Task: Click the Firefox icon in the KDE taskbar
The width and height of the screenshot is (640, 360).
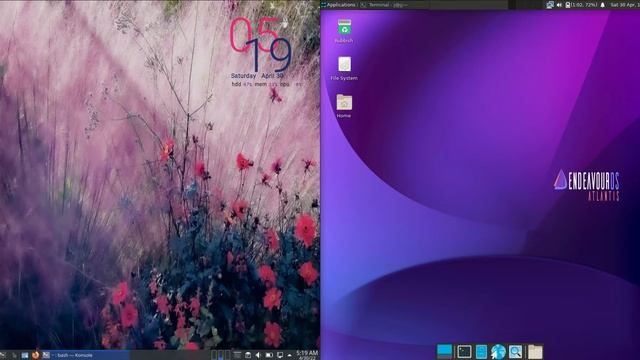Action: click(36, 355)
